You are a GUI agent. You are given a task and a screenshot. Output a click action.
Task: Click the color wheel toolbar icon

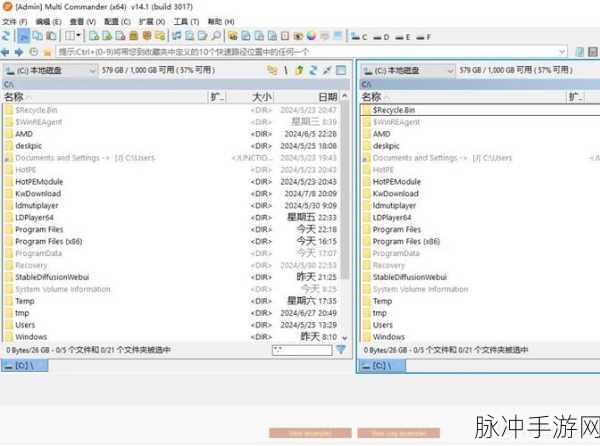click(x=311, y=36)
